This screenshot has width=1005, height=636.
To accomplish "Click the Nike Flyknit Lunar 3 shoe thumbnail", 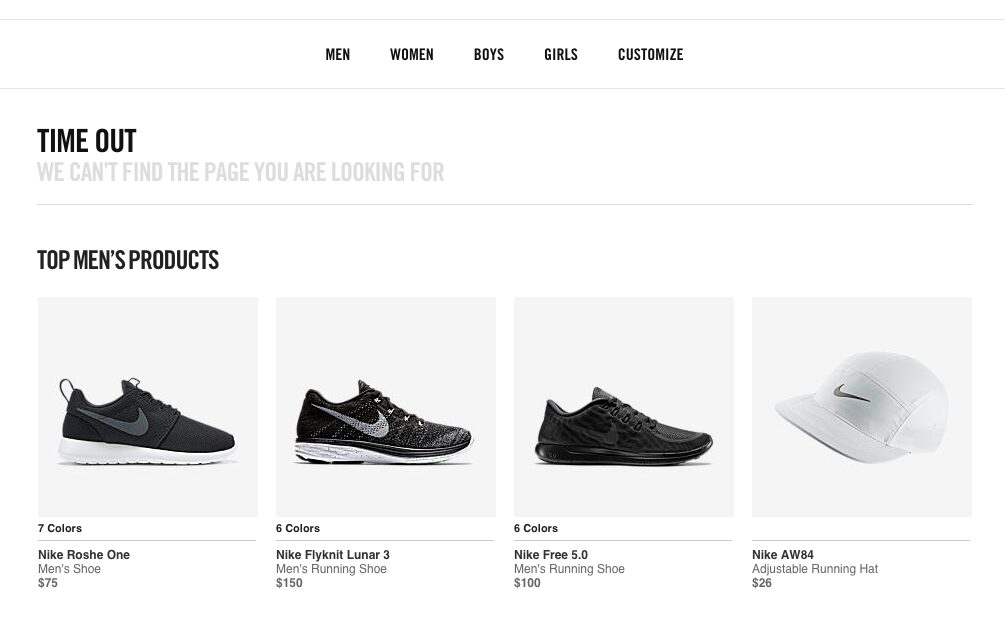I will [x=385, y=406].
